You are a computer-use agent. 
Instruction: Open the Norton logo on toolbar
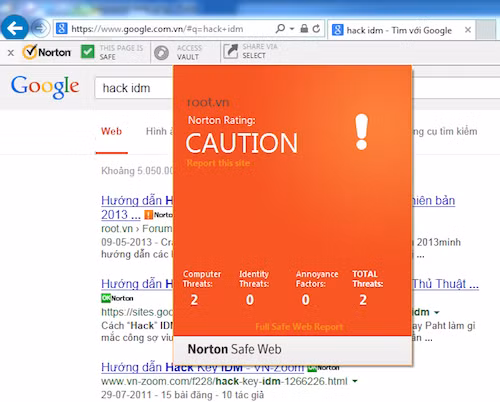(x=47, y=52)
